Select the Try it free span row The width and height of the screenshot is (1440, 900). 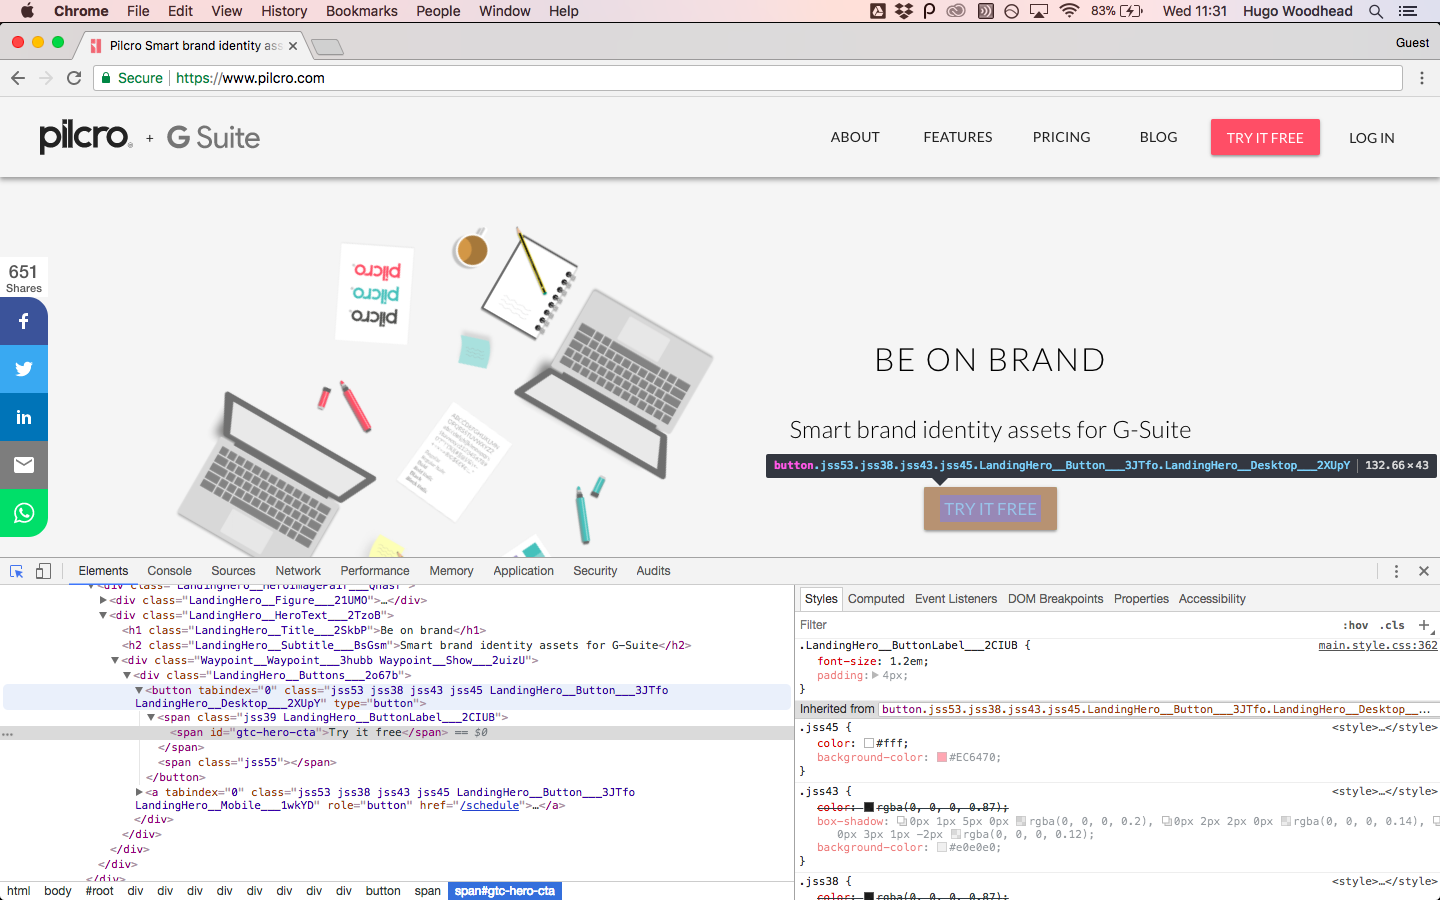coord(397,732)
